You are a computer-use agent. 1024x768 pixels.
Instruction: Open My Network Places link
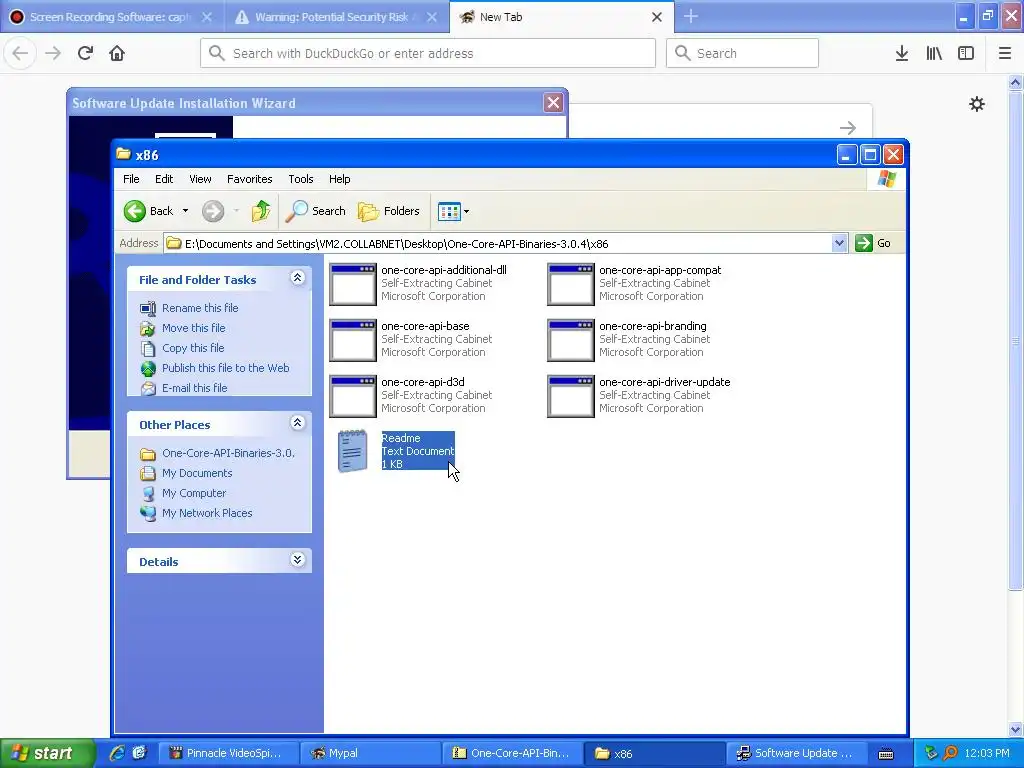coord(207,513)
